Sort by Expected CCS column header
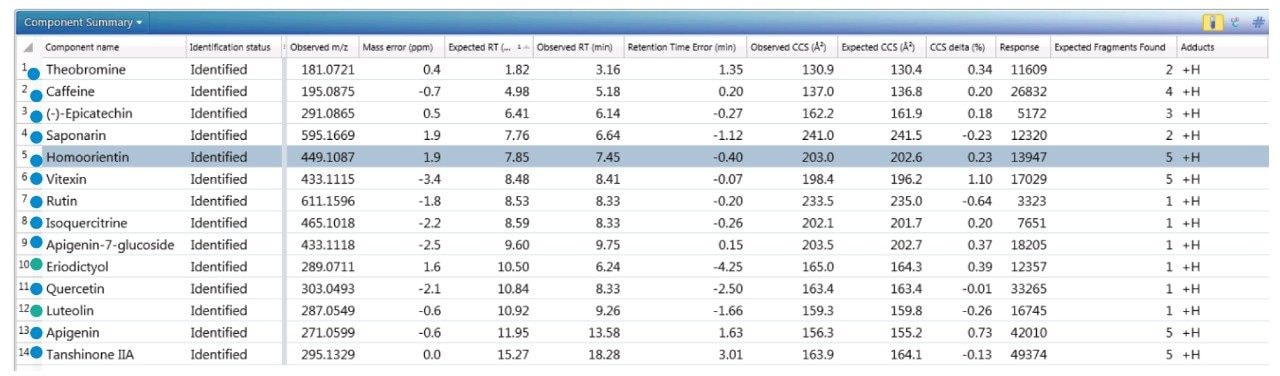Image resolution: width=1280 pixels, height=376 pixels. [x=877, y=48]
